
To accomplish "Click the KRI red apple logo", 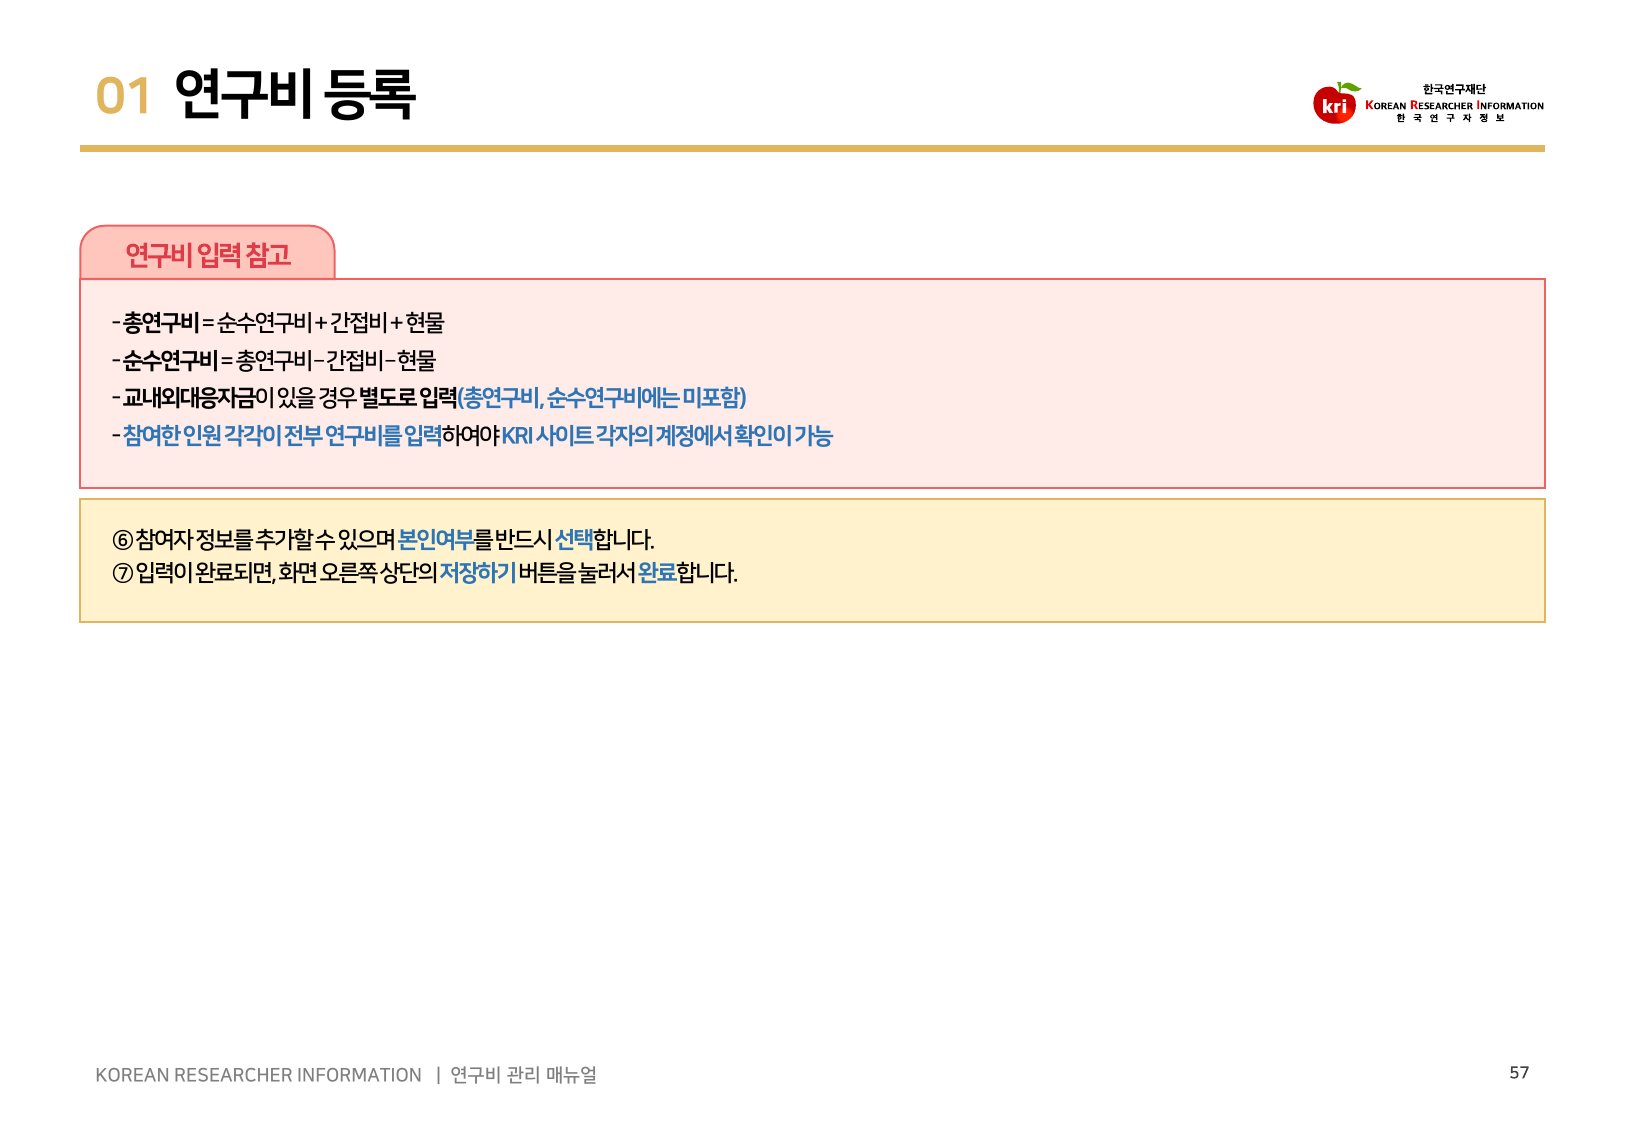I will click(1336, 103).
